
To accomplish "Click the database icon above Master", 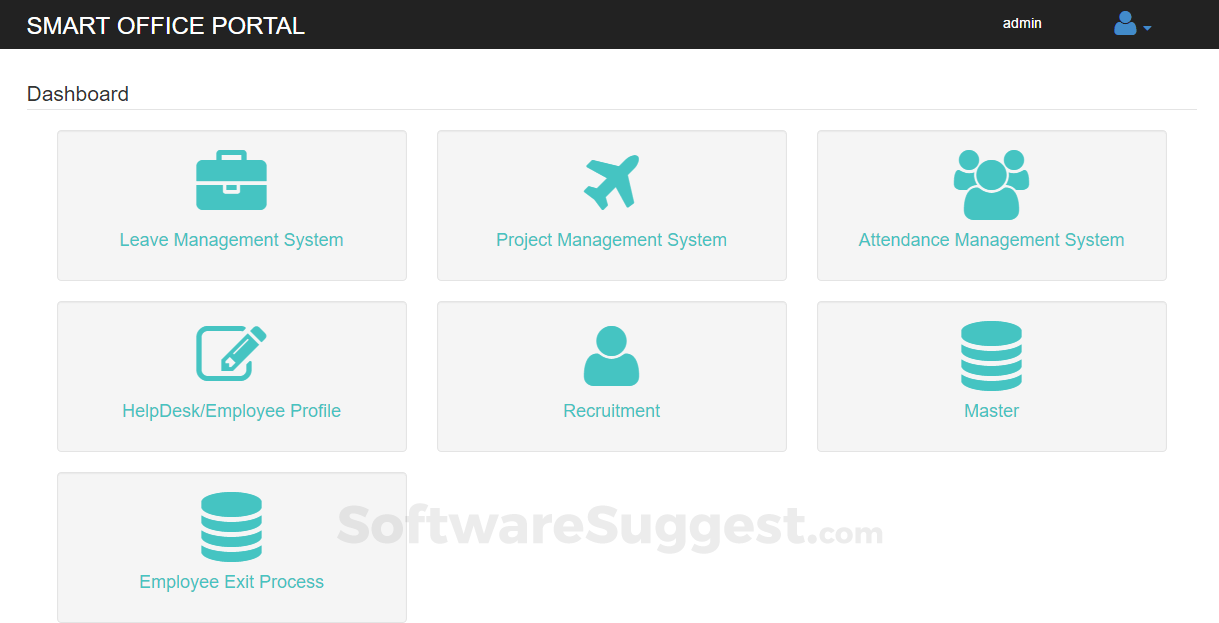I will pos(991,355).
